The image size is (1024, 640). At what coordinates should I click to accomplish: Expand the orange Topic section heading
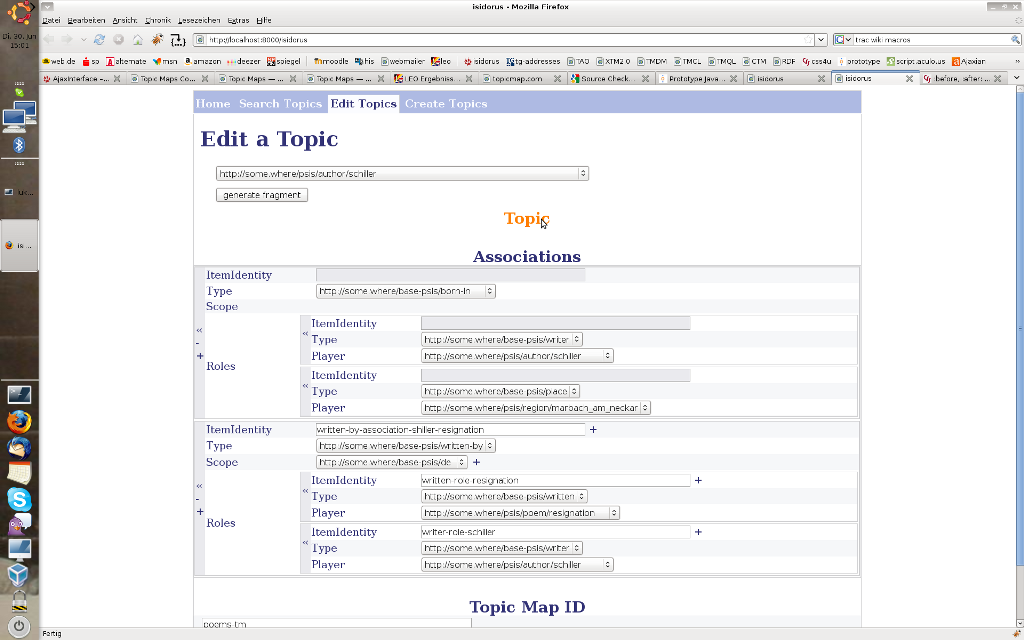coord(526,219)
